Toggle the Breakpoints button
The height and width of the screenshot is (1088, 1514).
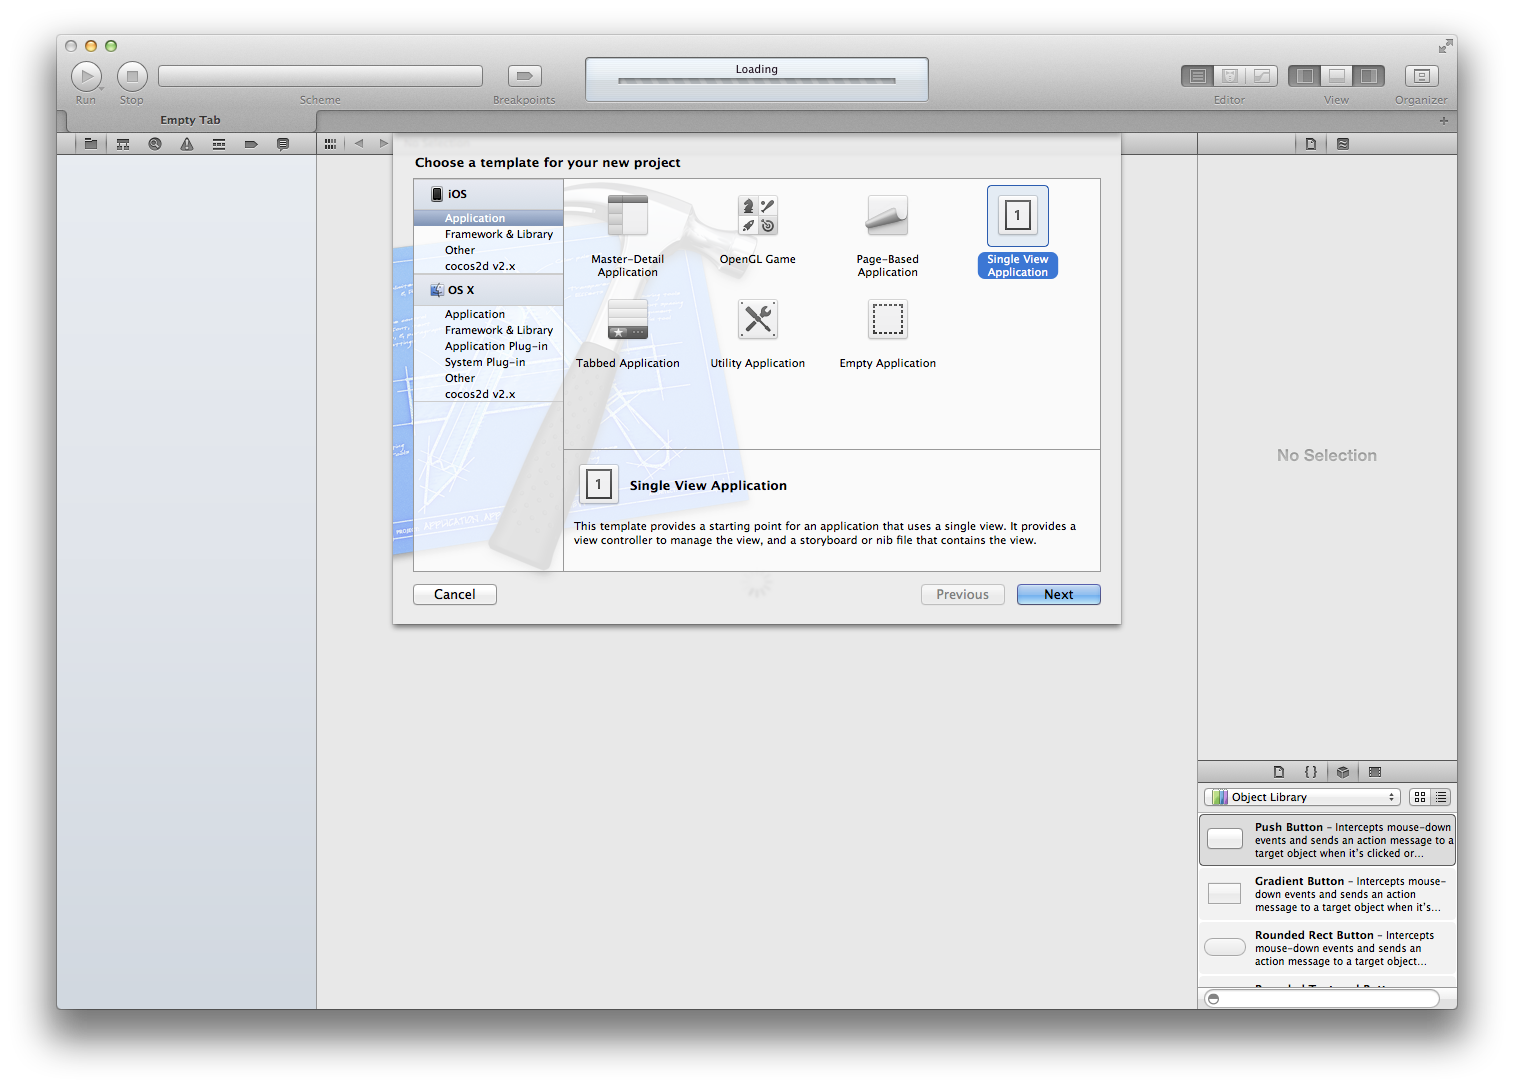pyautogui.click(x=524, y=76)
